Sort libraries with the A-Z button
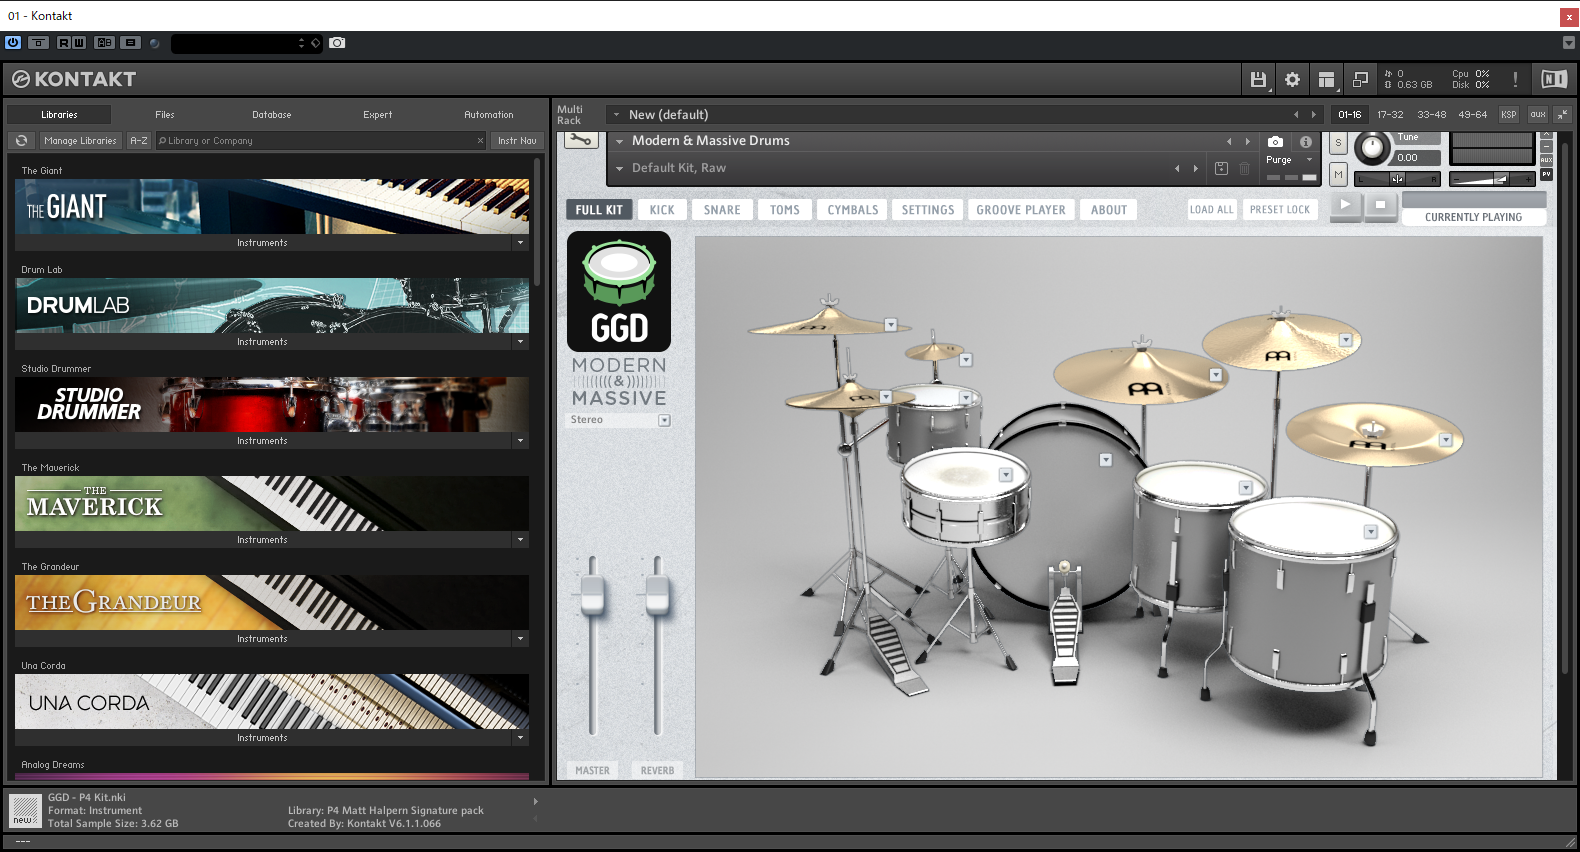The image size is (1580, 852). [x=139, y=141]
